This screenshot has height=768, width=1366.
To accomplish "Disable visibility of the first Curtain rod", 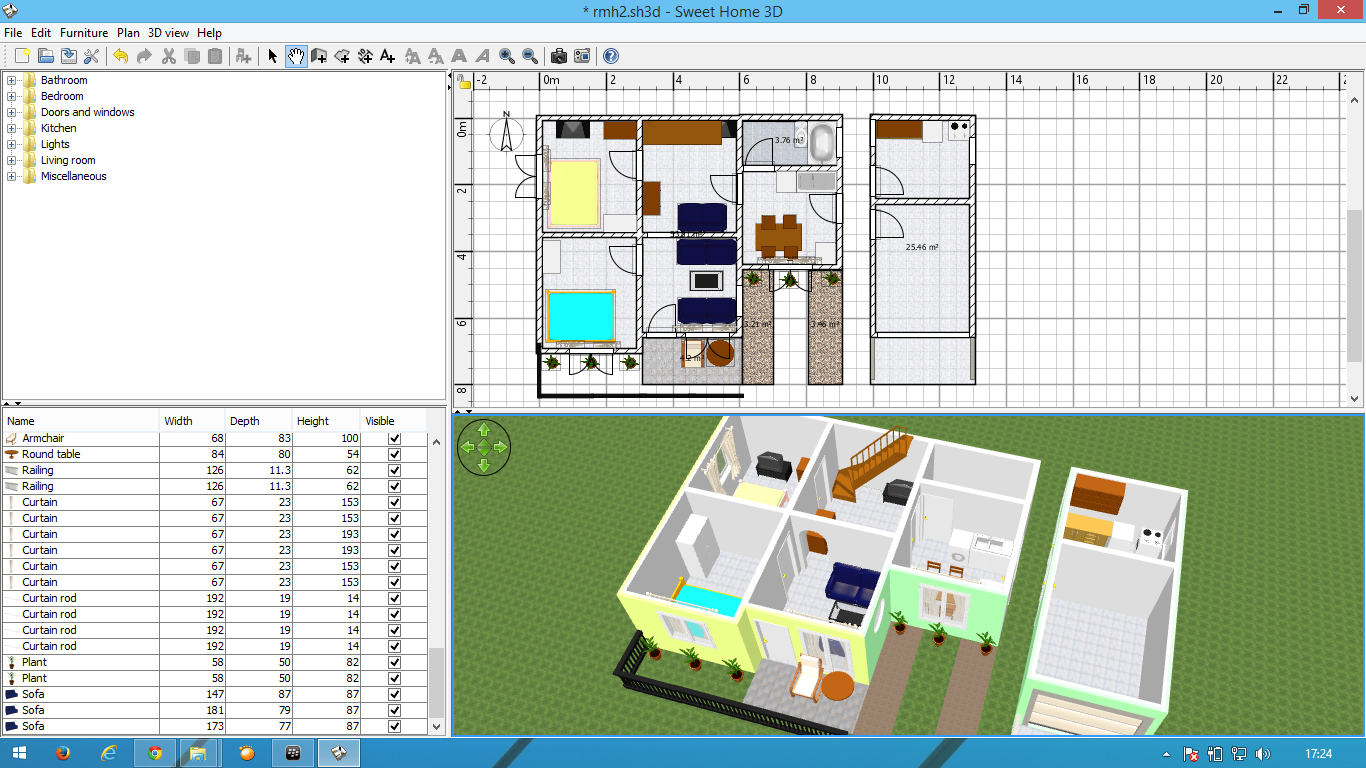I will [x=394, y=598].
